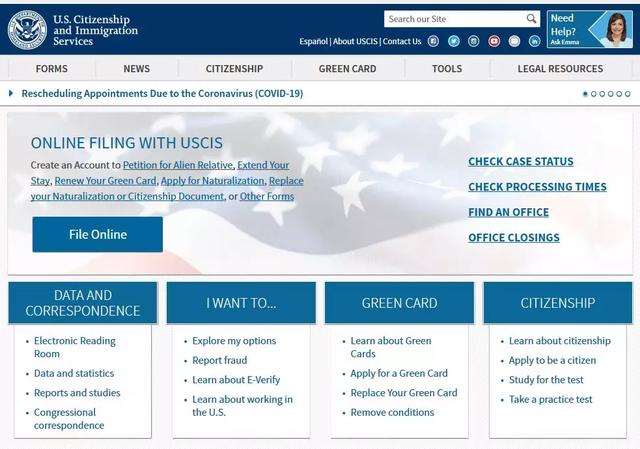Click the Homeland Security seal logo

pos(27,30)
